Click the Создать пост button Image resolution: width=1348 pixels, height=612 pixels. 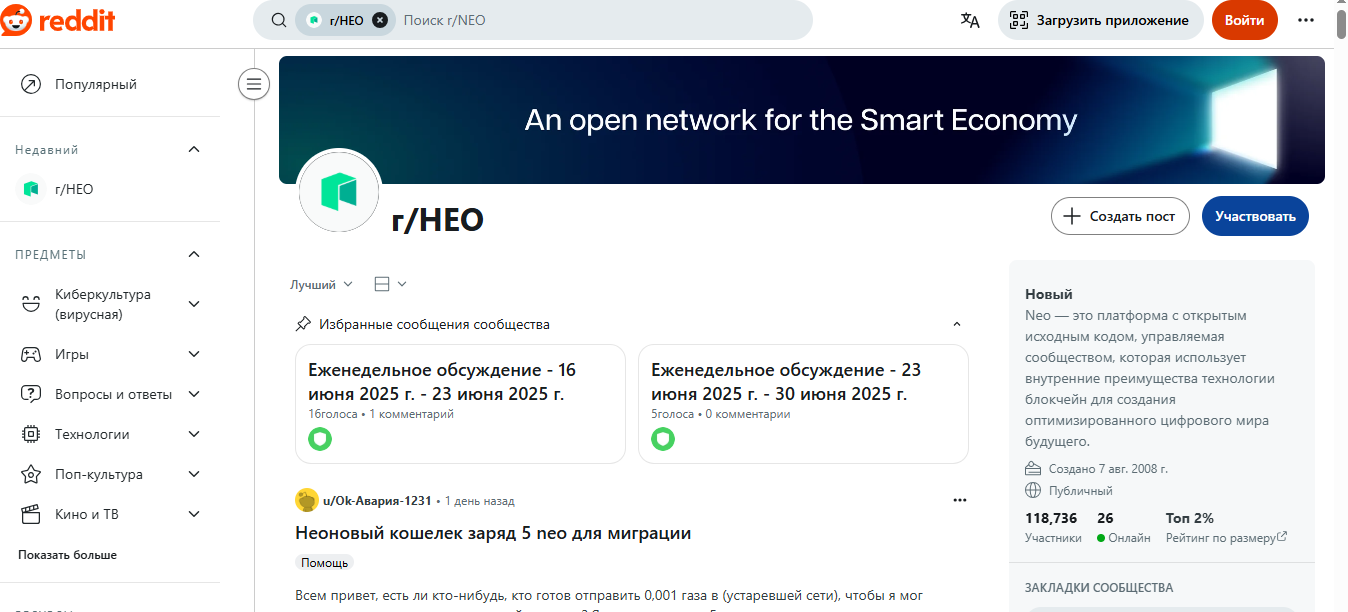click(x=1120, y=216)
